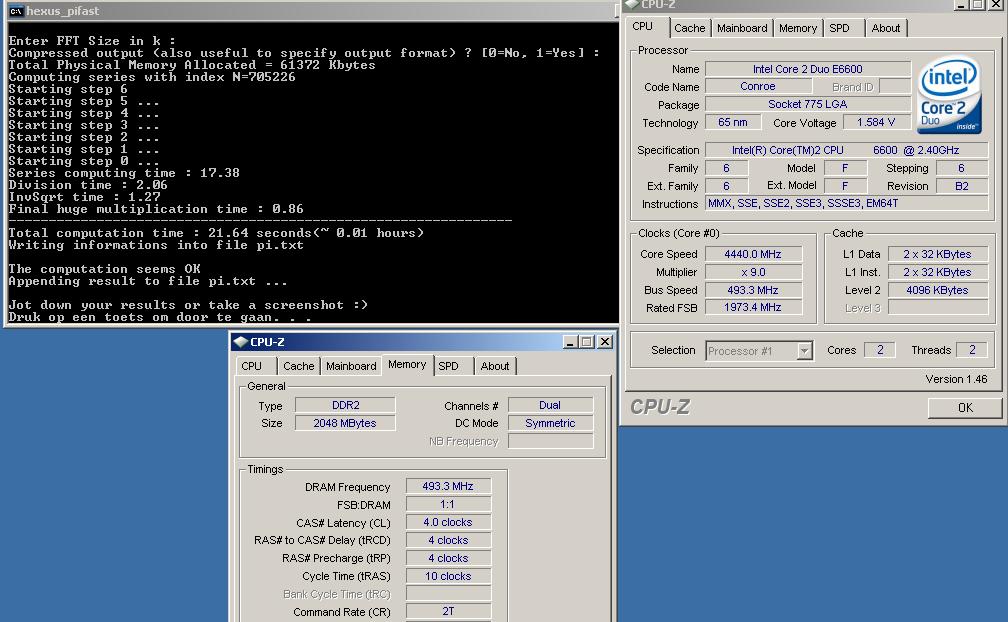Click the Core Voltage value 1.584 V
Screen dimensions: 1008x622
(x=876, y=122)
